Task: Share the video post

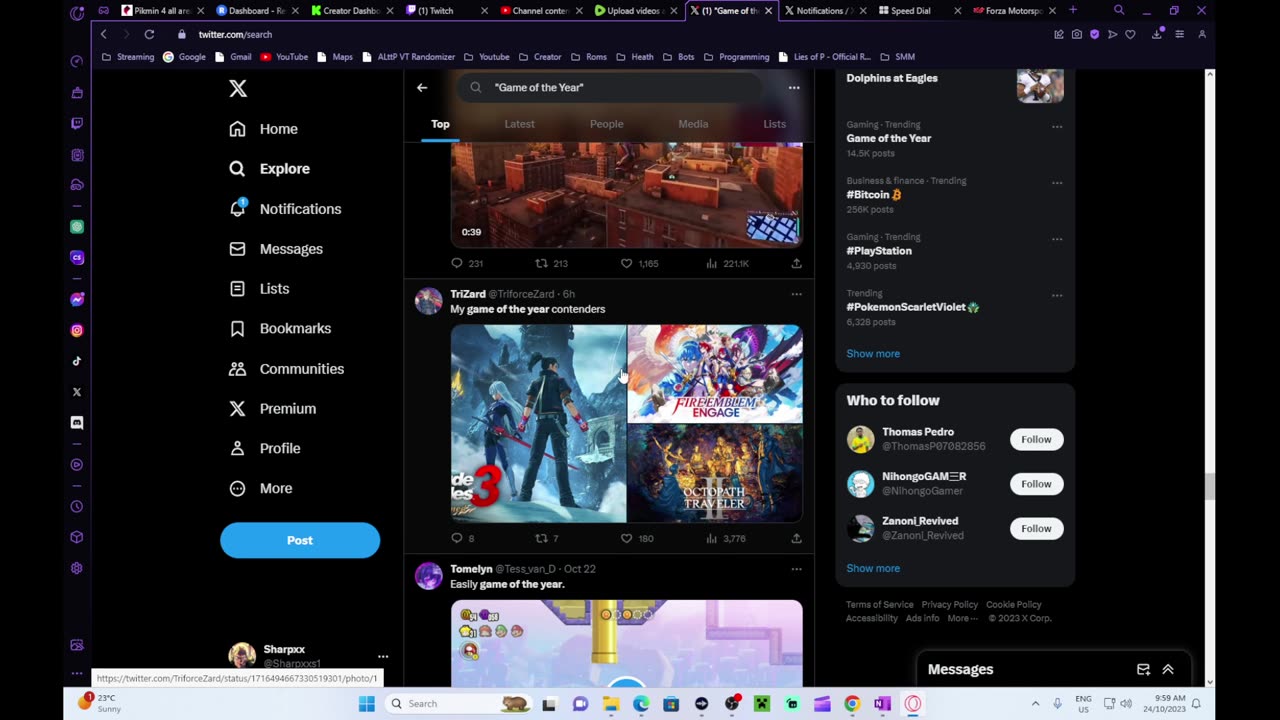Action: click(x=796, y=263)
